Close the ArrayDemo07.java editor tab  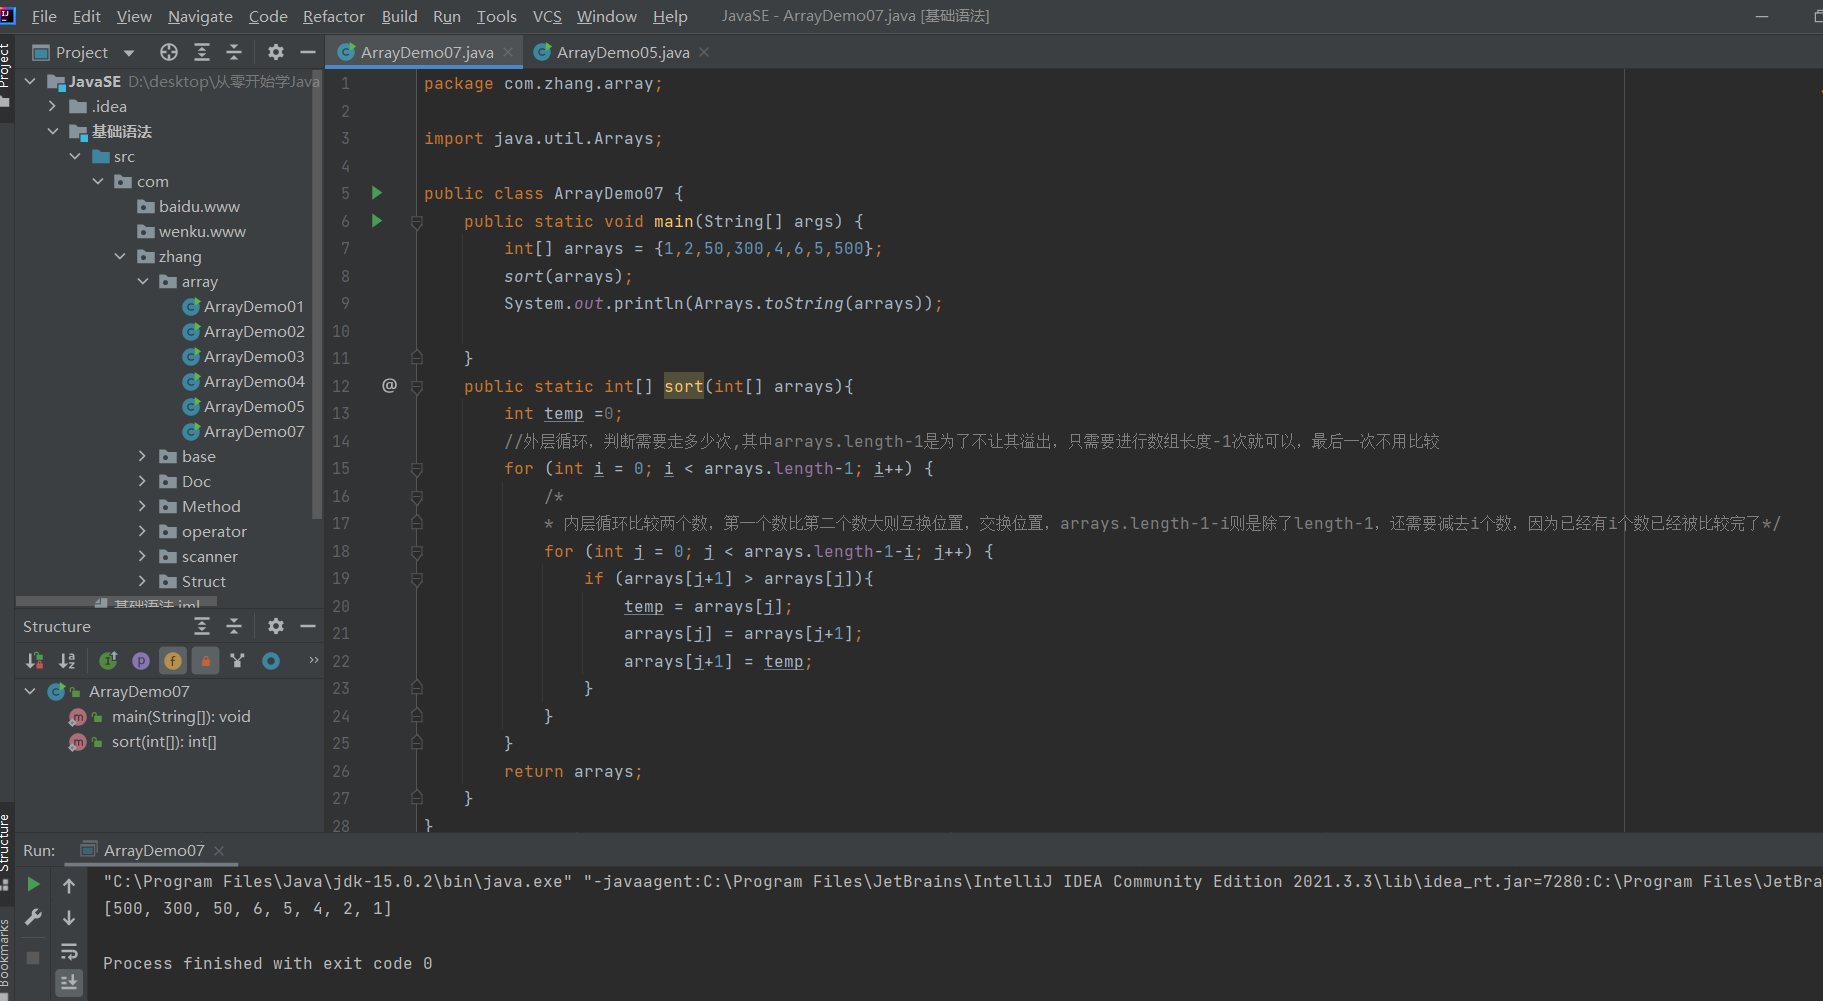coord(508,52)
